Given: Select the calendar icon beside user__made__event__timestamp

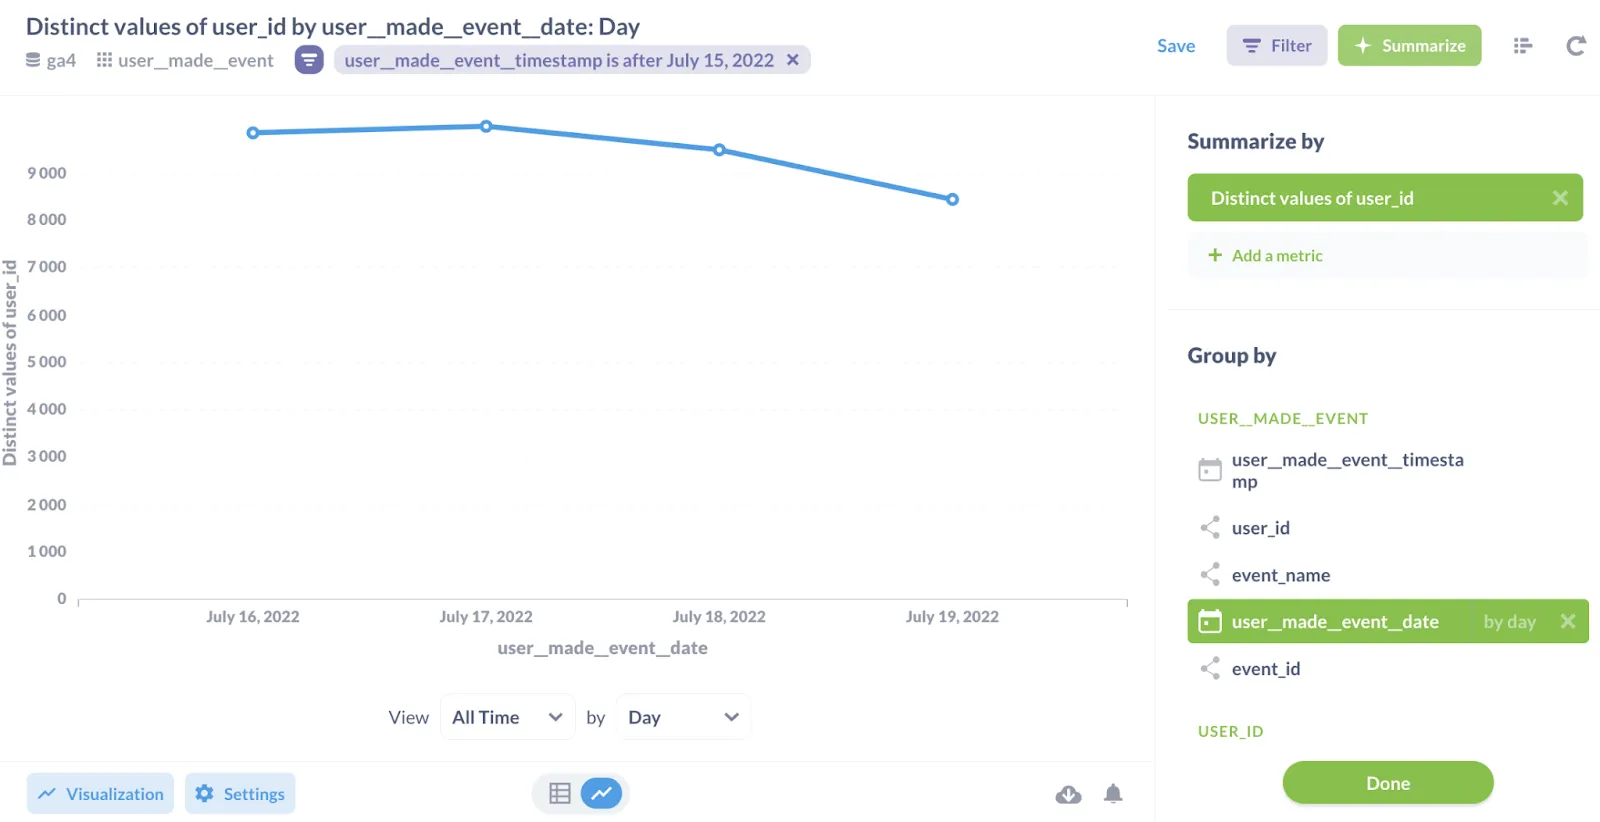Looking at the screenshot, I should coord(1210,469).
